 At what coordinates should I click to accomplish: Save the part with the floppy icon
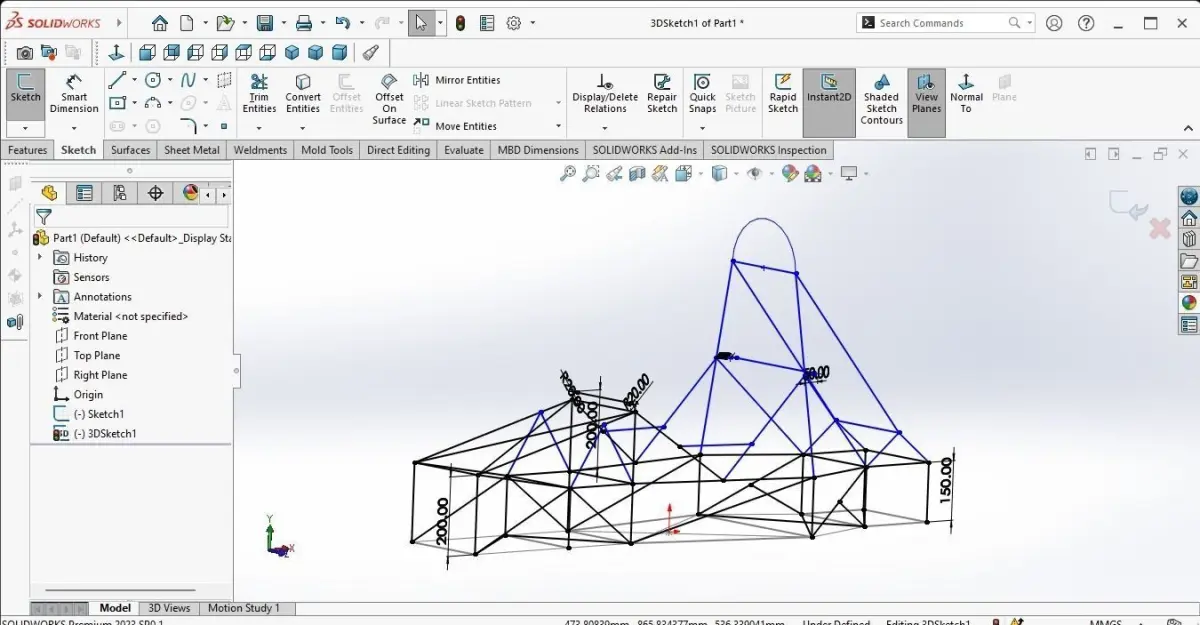coord(264,23)
